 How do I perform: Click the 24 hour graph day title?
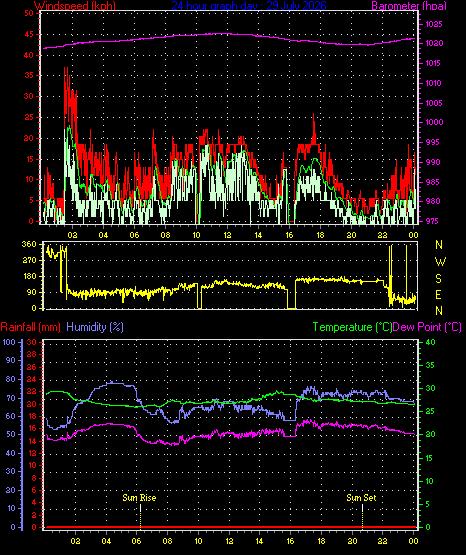point(249,5)
